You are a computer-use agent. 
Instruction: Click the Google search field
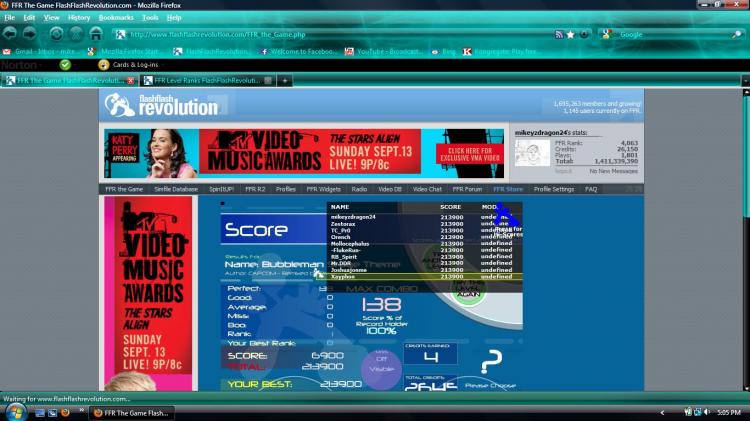(673, 34)
